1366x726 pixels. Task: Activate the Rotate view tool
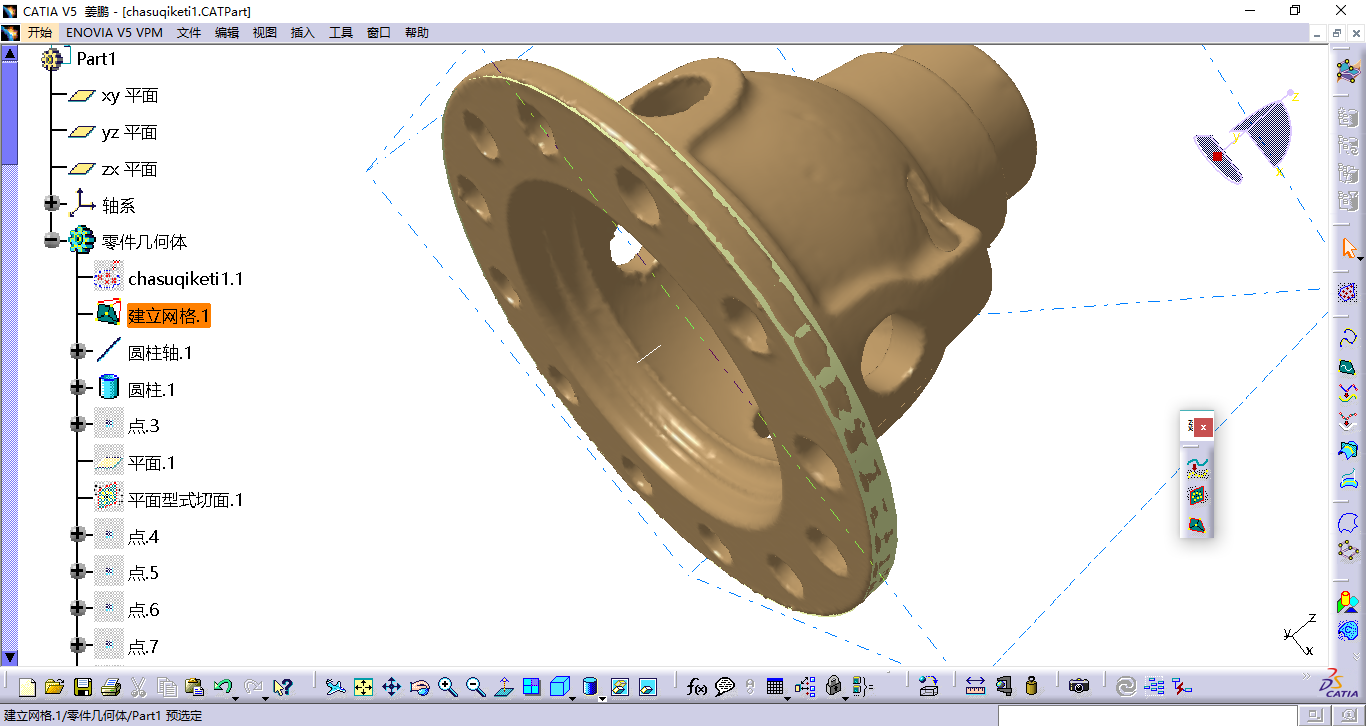point(419,687)
